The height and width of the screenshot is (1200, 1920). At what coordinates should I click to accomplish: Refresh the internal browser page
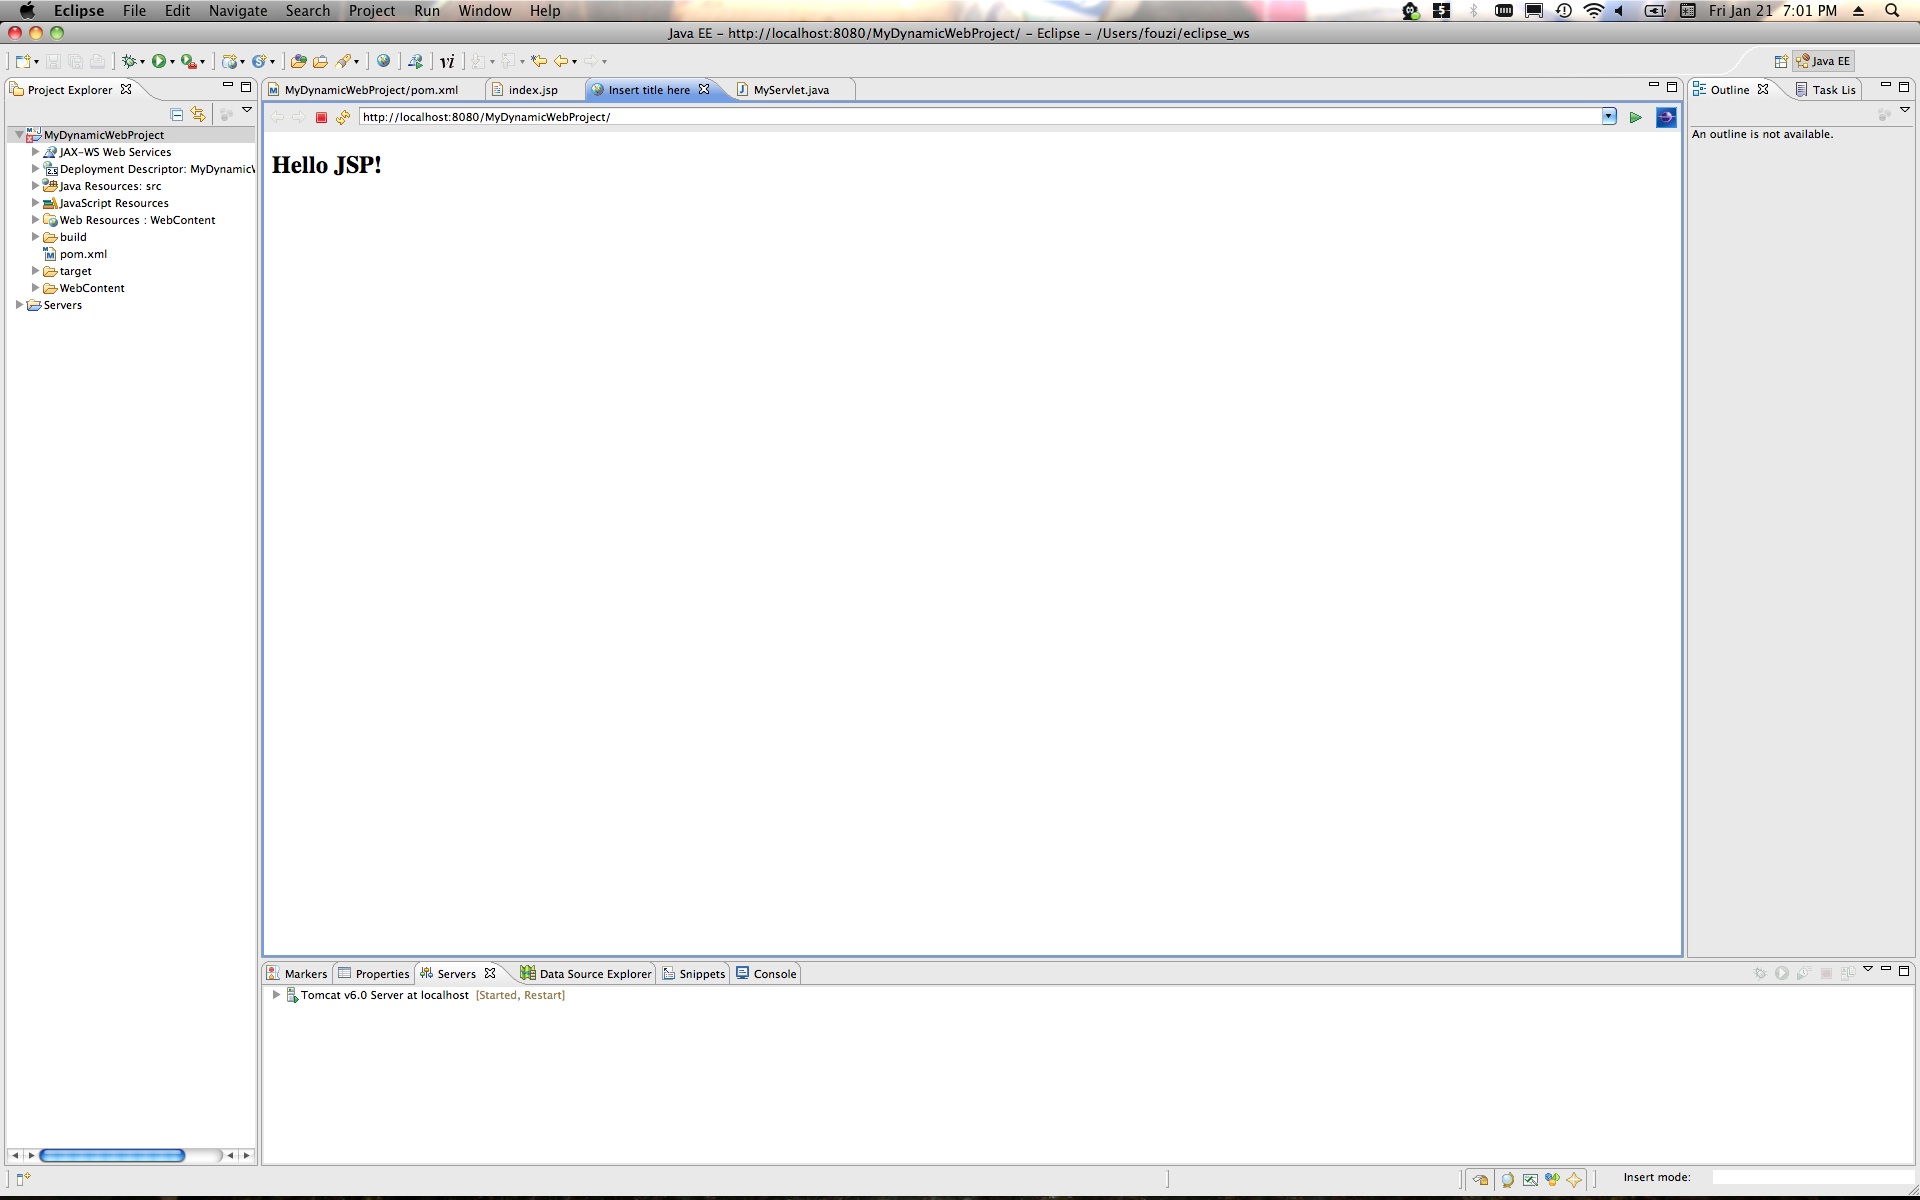(x=343, y=117)
